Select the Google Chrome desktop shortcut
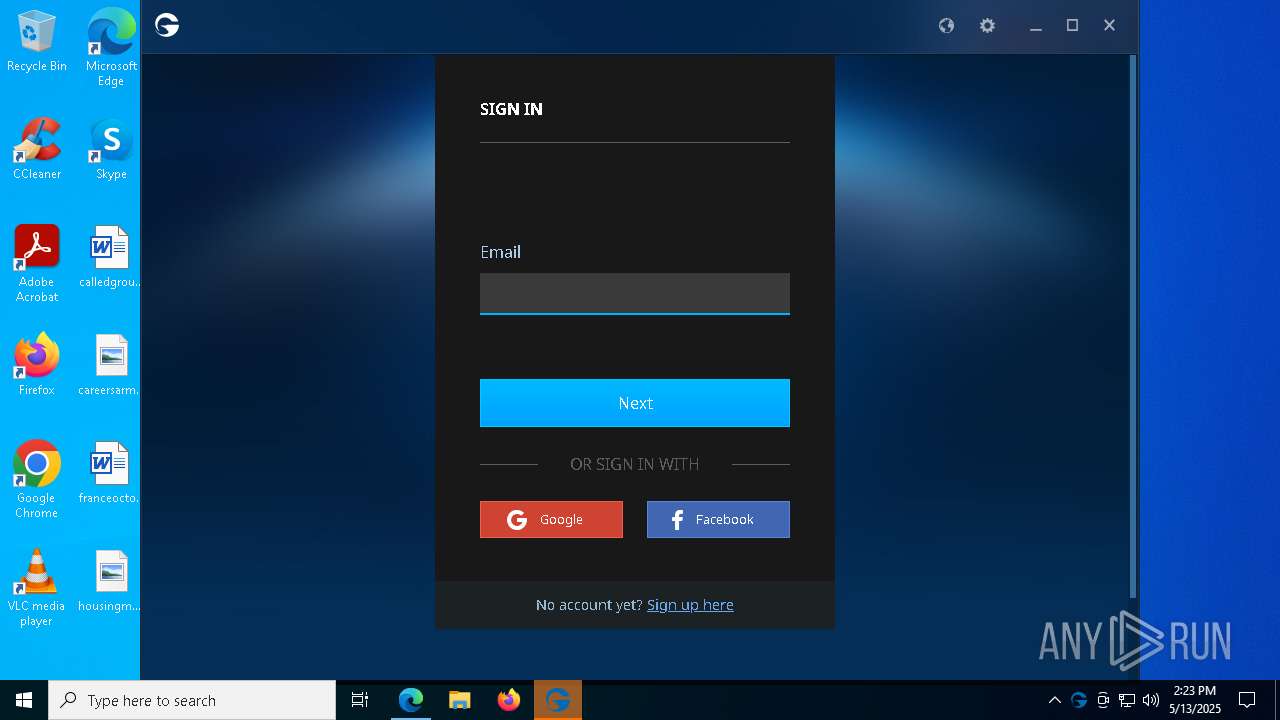The image size is (1280, 720). pos(37,480)
